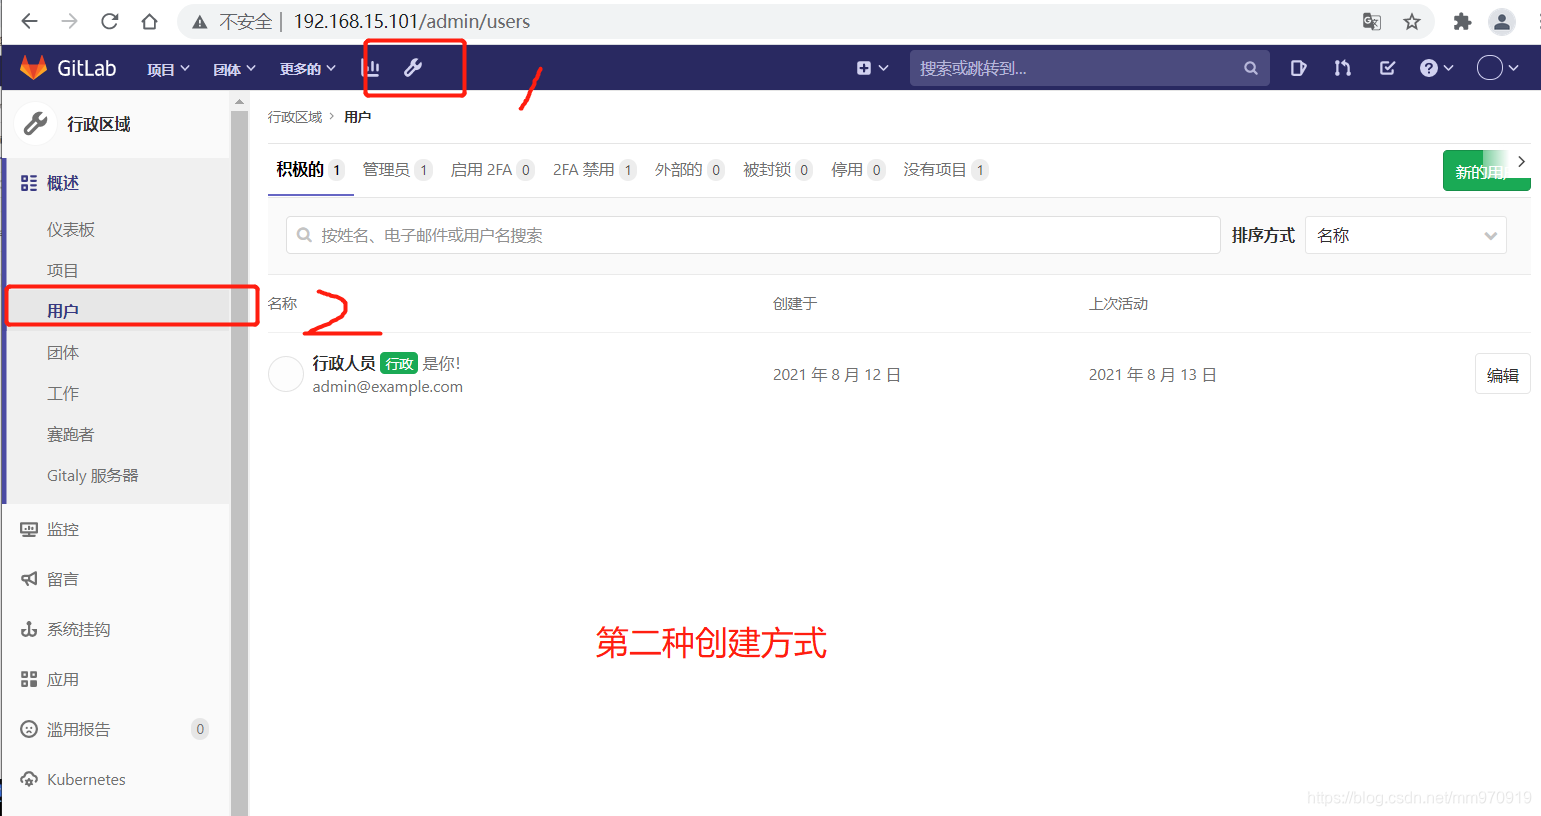Viewport: 1541px width, 816px height.
Task: Click the Kubernetes icon in sidebar
Action: pos(29,779)
